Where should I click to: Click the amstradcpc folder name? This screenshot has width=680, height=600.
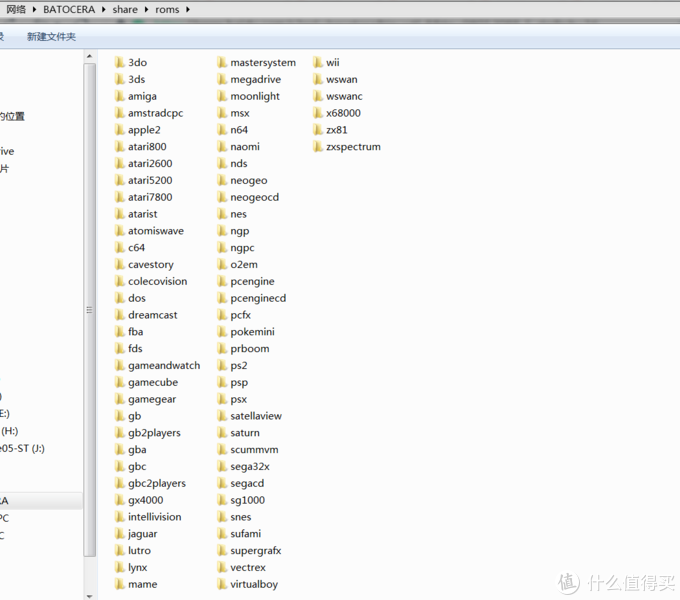click(156, 113)
